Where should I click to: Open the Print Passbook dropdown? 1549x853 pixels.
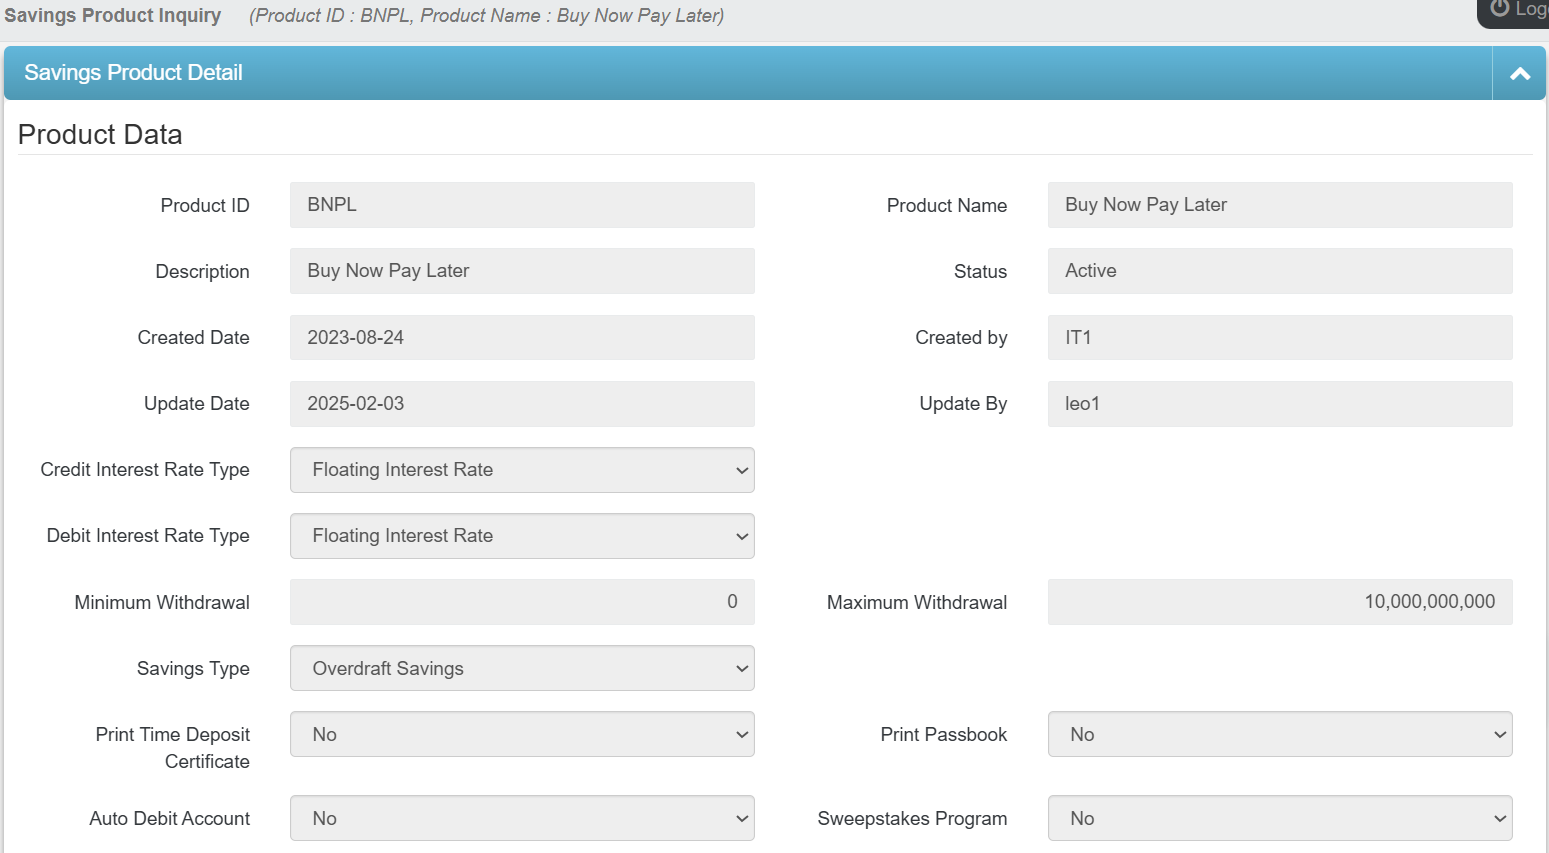tap(1279, 734)
